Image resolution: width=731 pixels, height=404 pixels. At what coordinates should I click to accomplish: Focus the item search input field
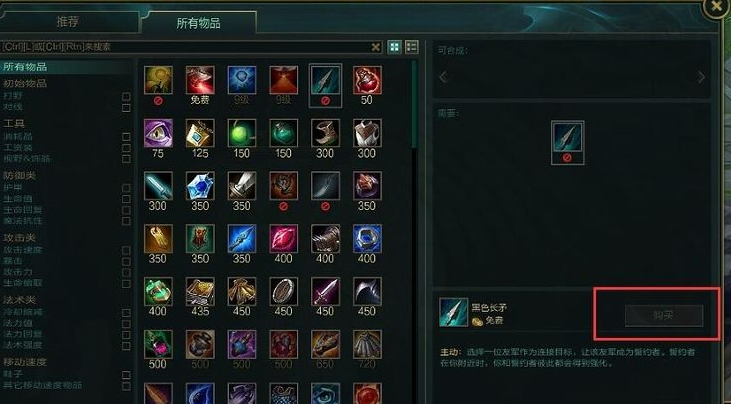[186, 47]
